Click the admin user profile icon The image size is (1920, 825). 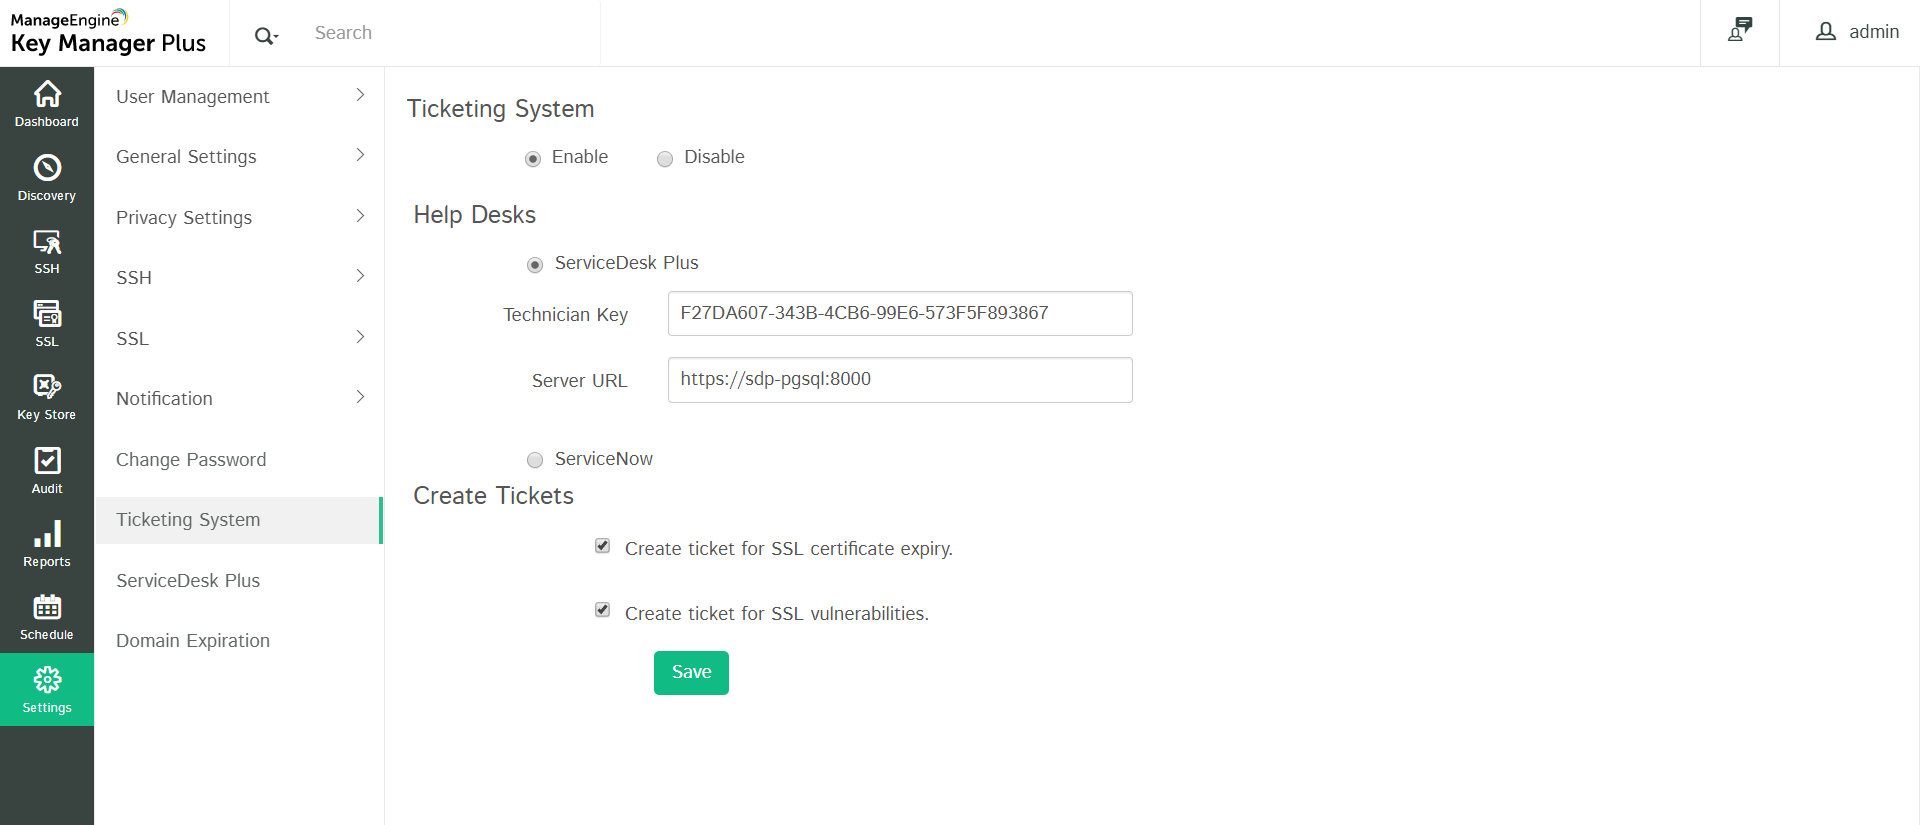pyautogui.click(x=1826, y=32)
